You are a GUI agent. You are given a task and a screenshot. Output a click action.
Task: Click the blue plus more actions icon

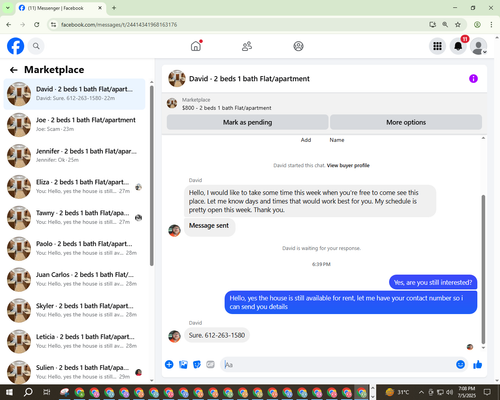[169, 364]
